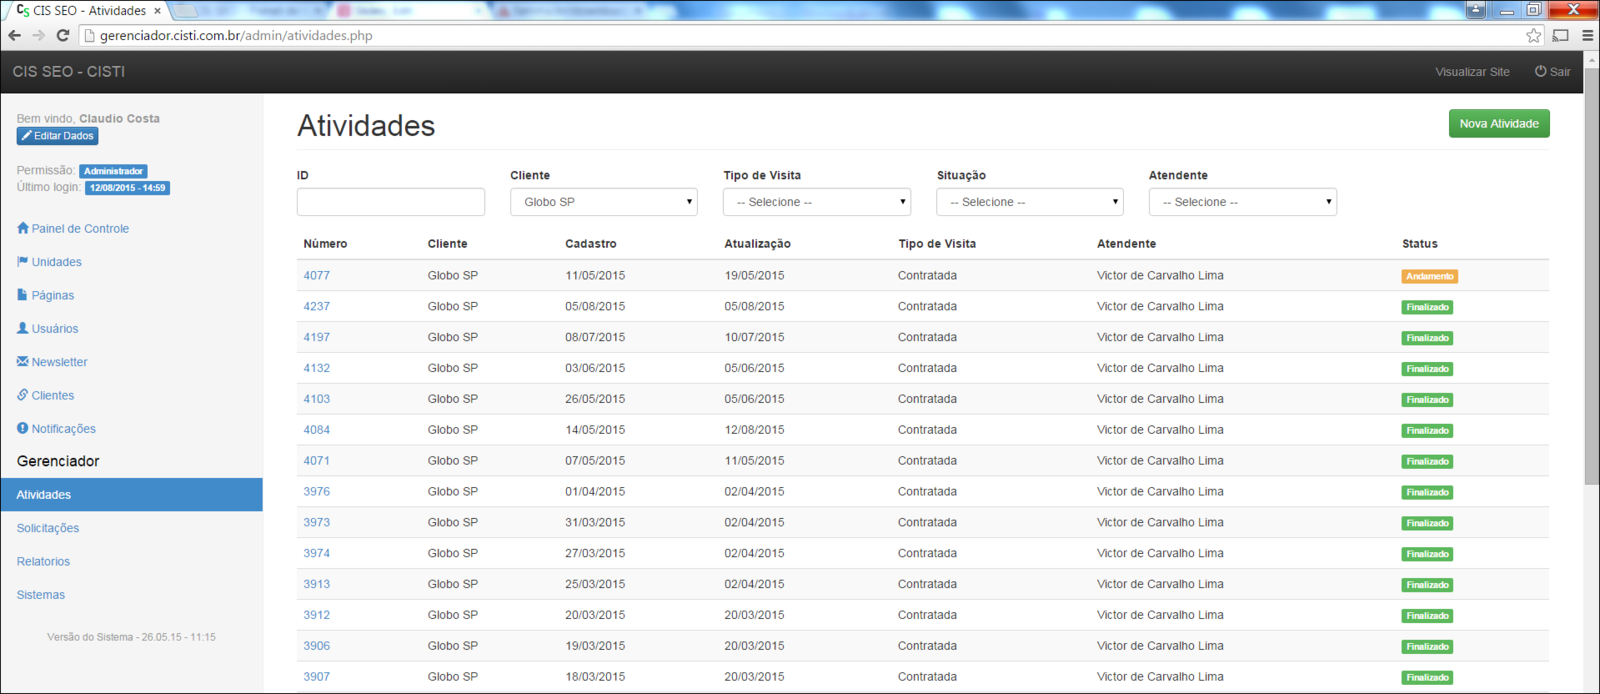1600x694 pixels.
Task: Click the file icon beside Páginas
Action: pos(23,295)
